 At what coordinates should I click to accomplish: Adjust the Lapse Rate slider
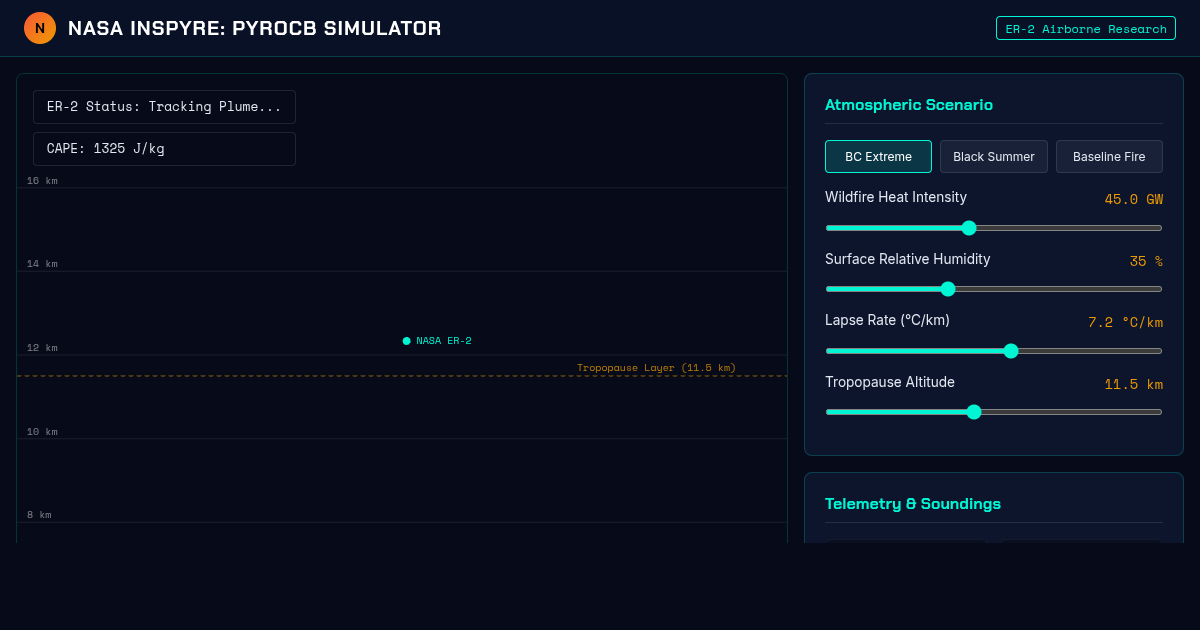pos(994,351)
